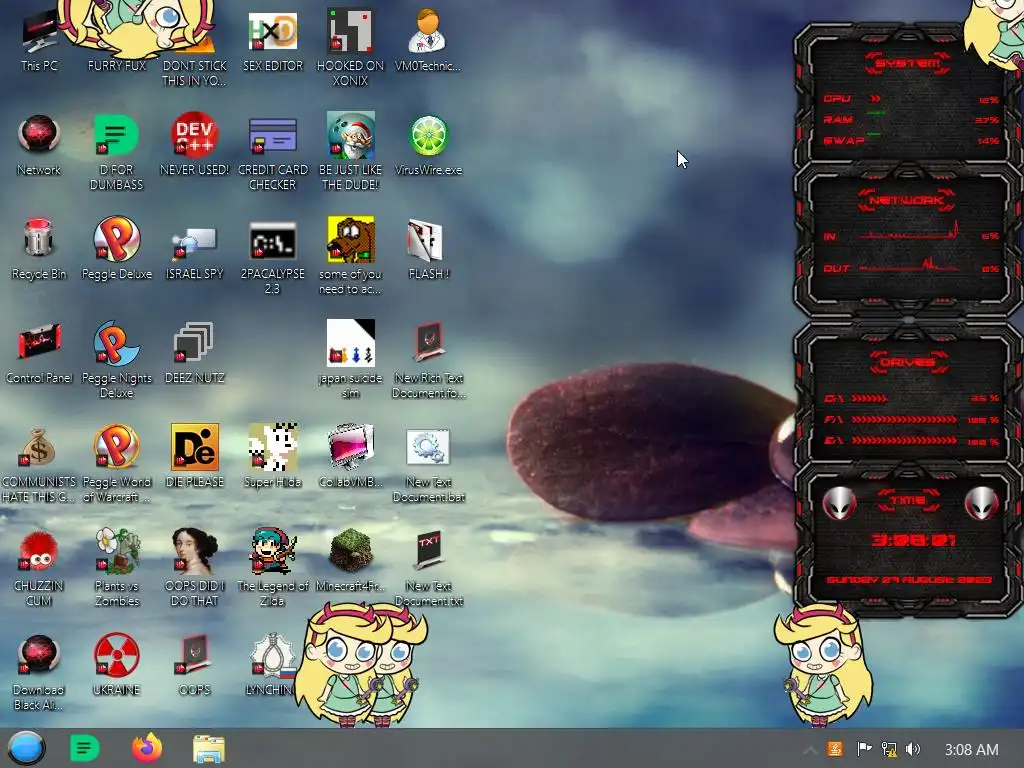Viewport: 1024px width, 768px height.
Task: Click the orange tray application icon
Action: [835, 749]
